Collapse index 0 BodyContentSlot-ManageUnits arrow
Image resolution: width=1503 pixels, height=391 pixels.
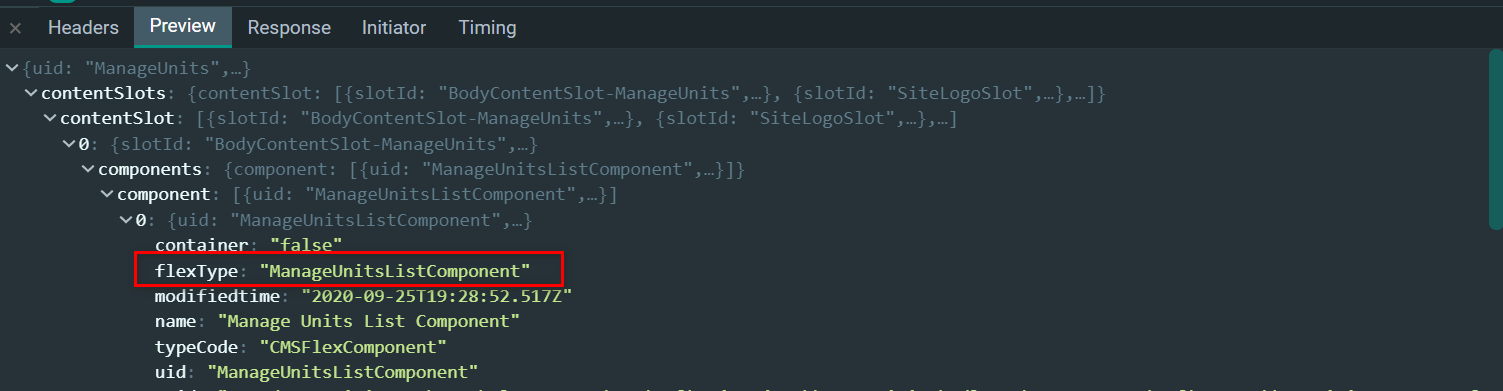(x=69, y=144)
